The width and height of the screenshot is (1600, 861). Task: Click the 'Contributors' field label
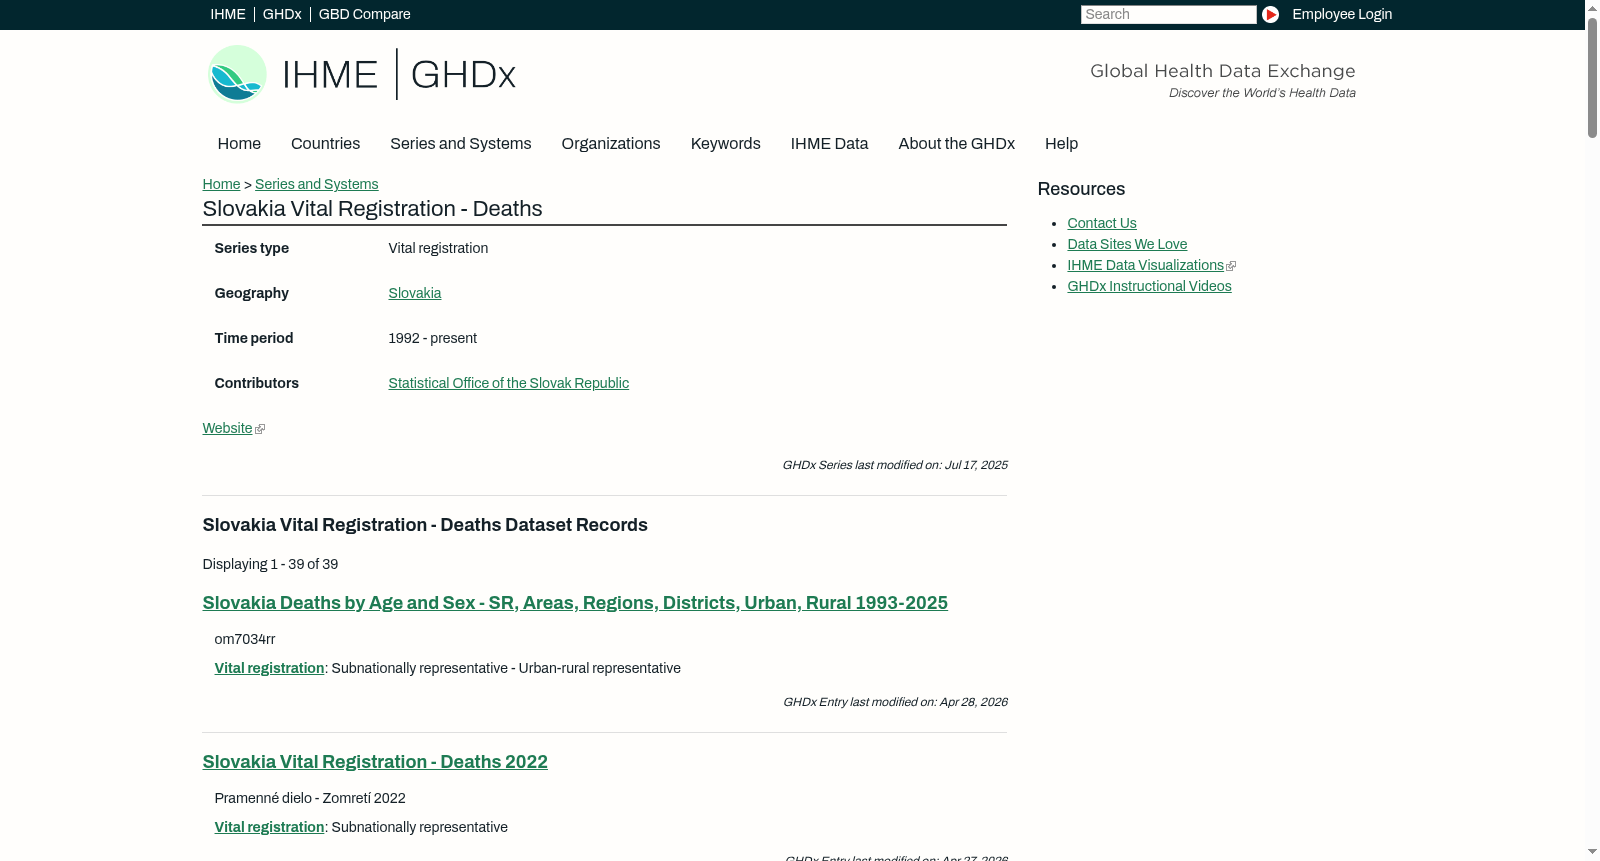pos(256,383)
